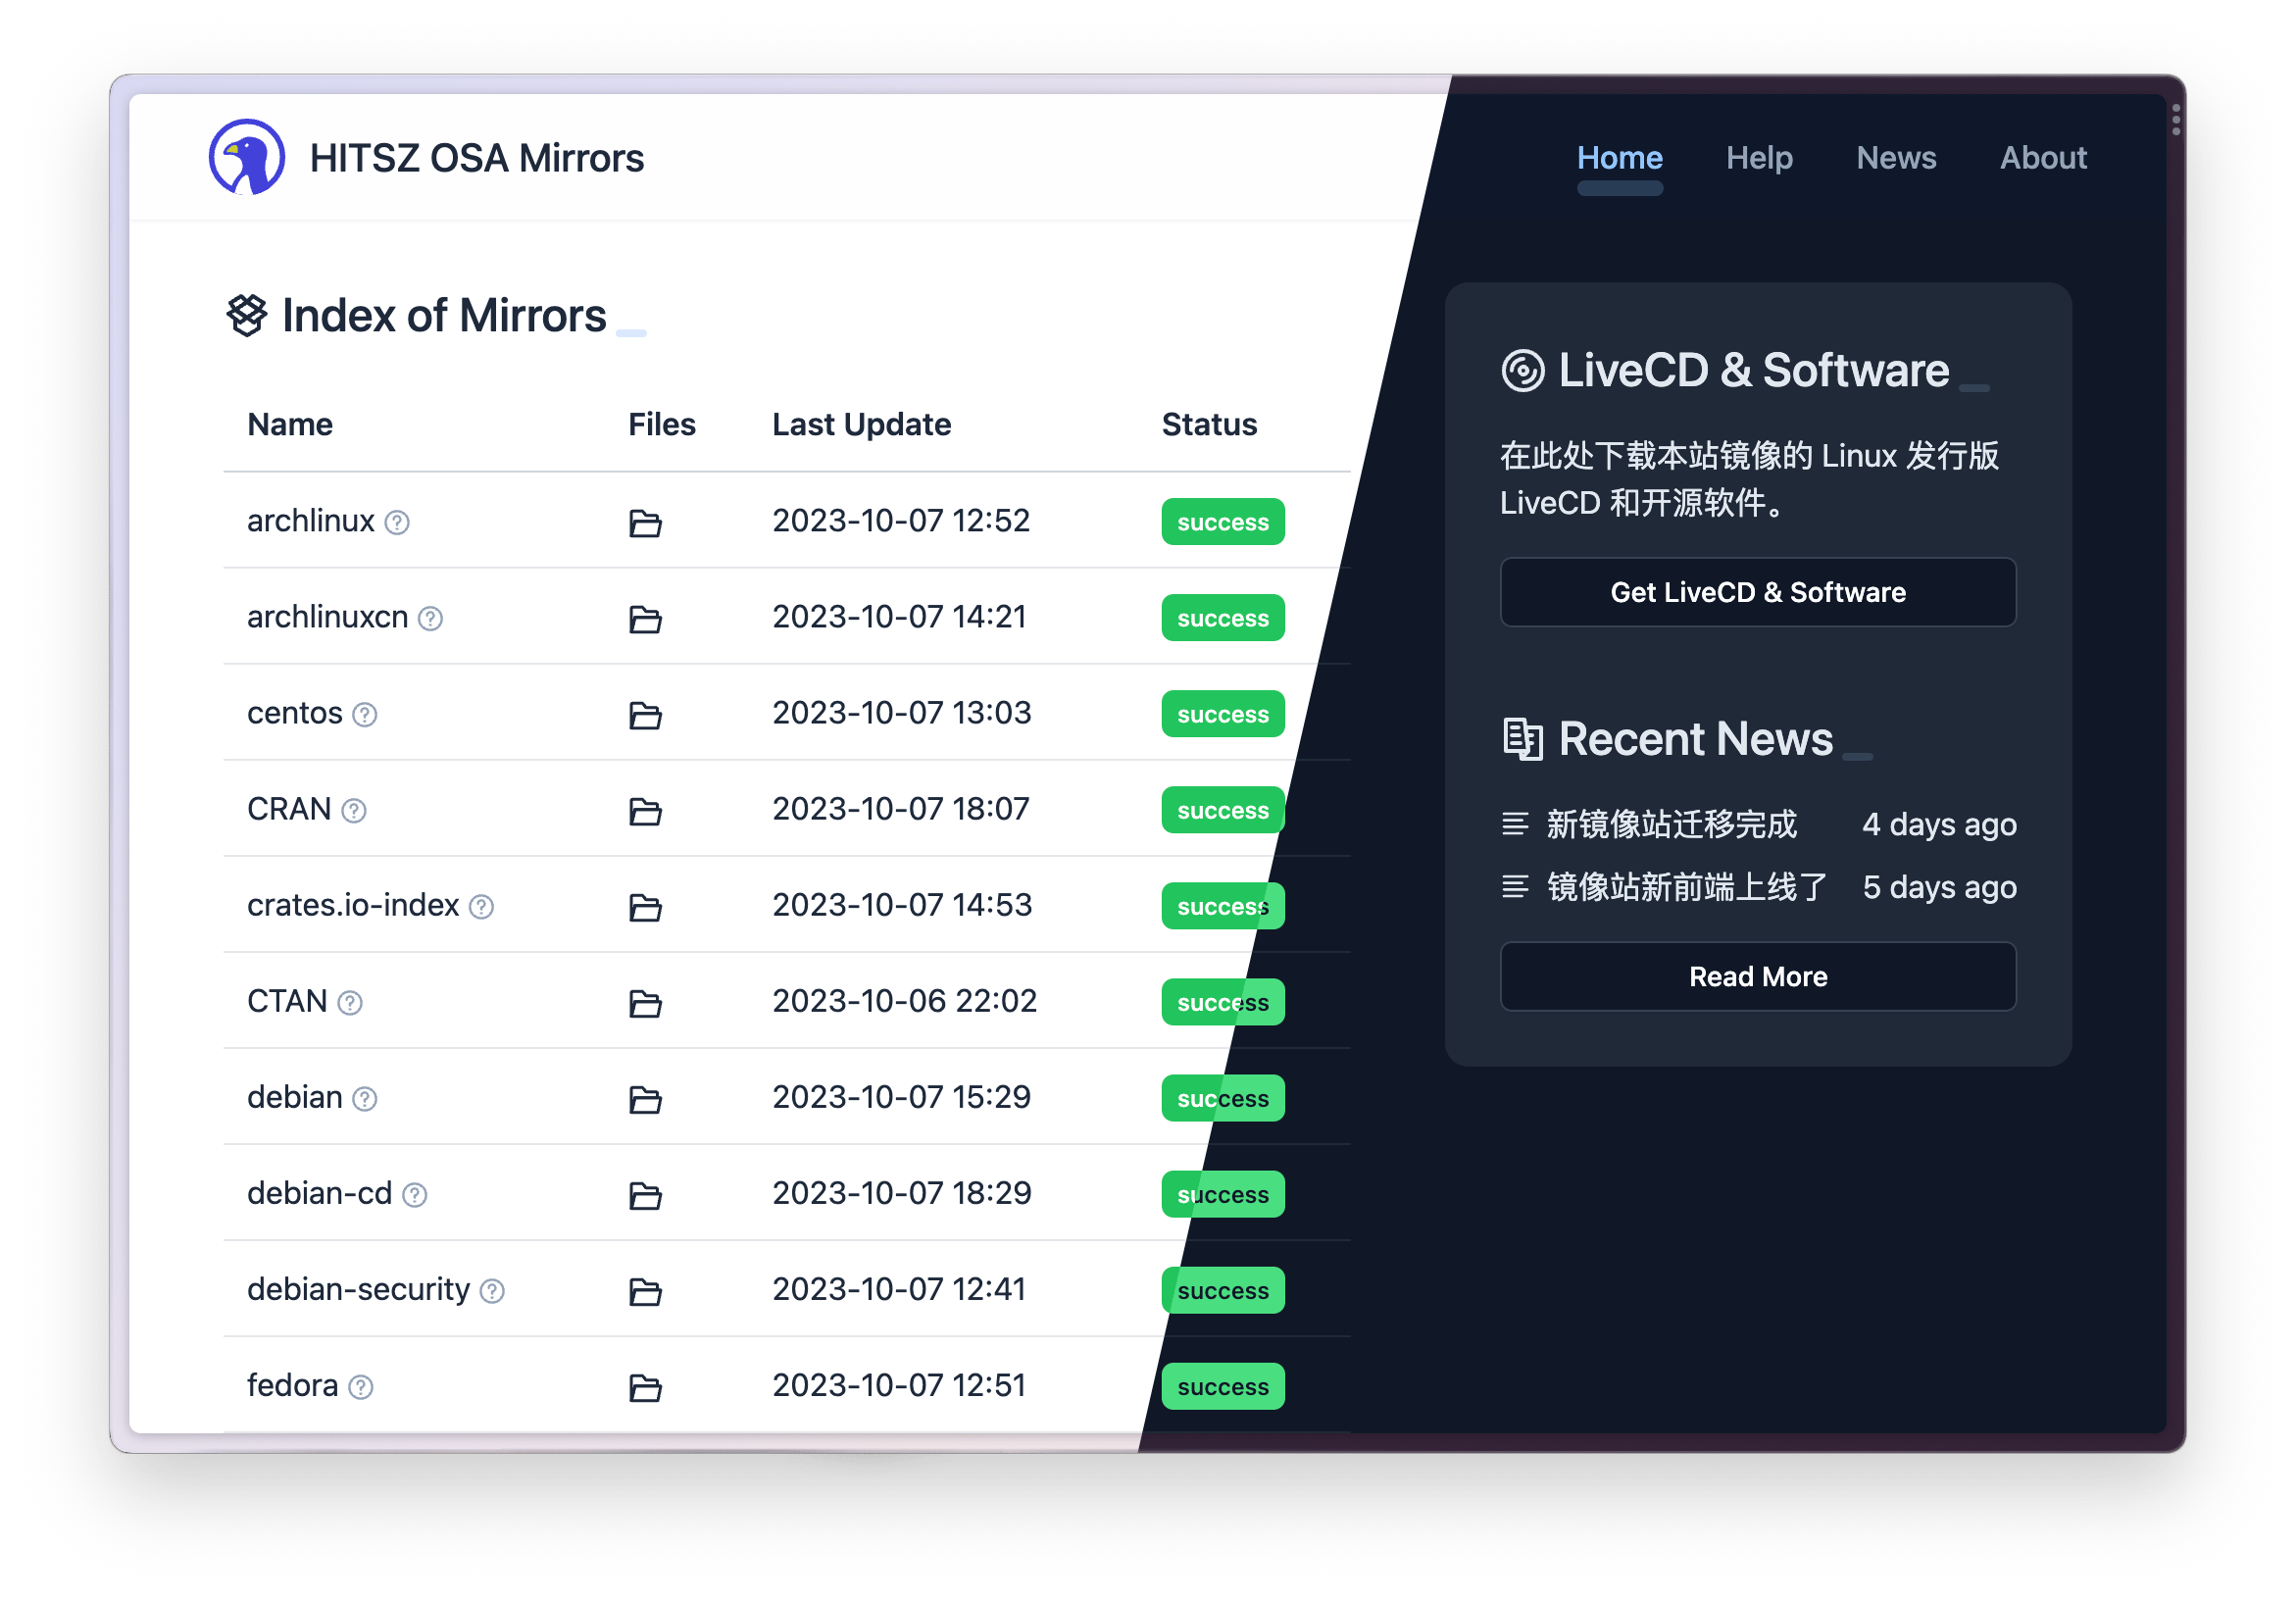2296x1598 pixels.
Task: Click the help icon next to debian-security
Action: pyautogui.click(x=492, y=1292)
